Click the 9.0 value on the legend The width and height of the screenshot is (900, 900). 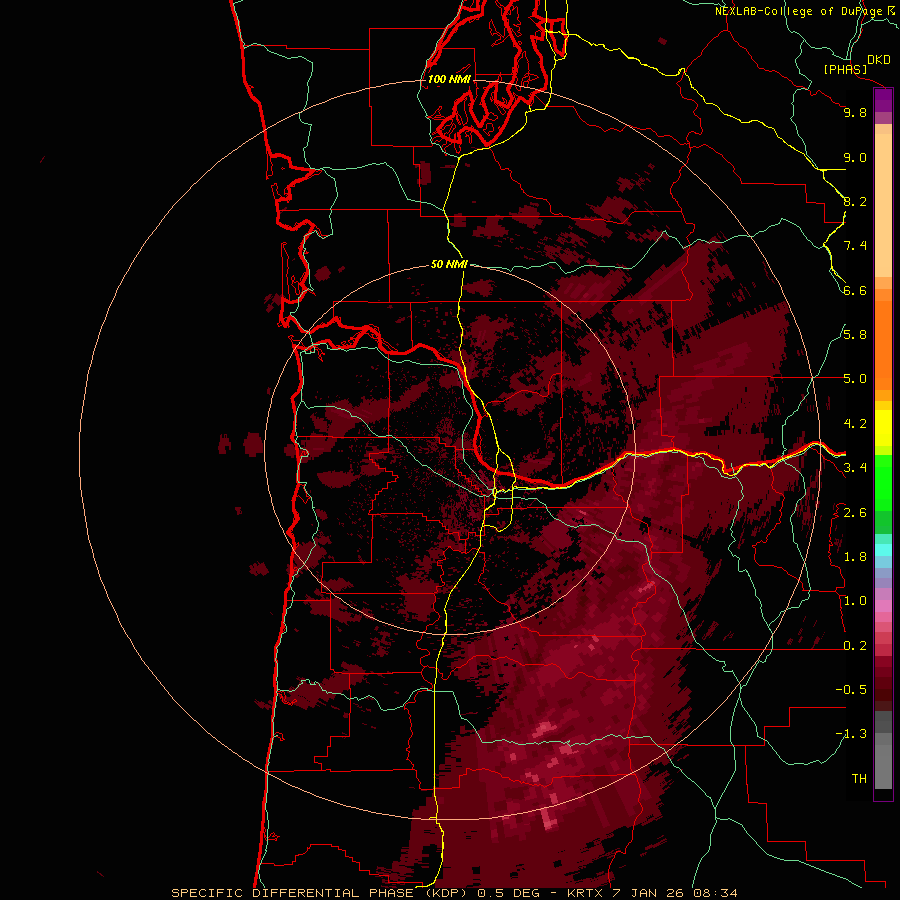click(855, 157)
